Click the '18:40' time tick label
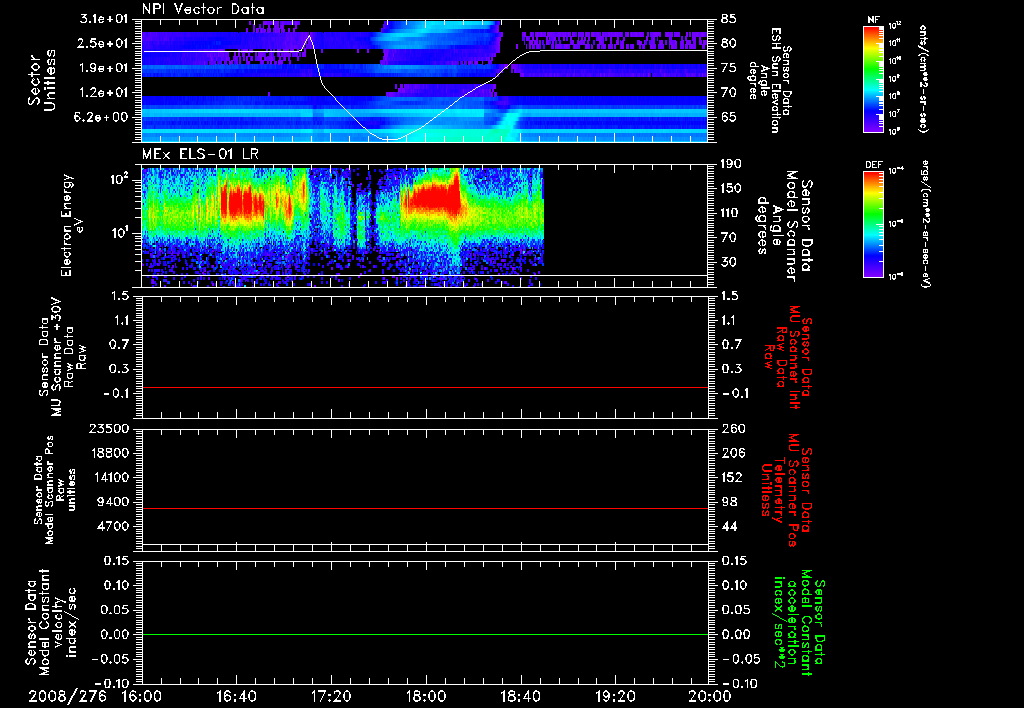This screenshot has height=708, width=1024. pos(520,696)
